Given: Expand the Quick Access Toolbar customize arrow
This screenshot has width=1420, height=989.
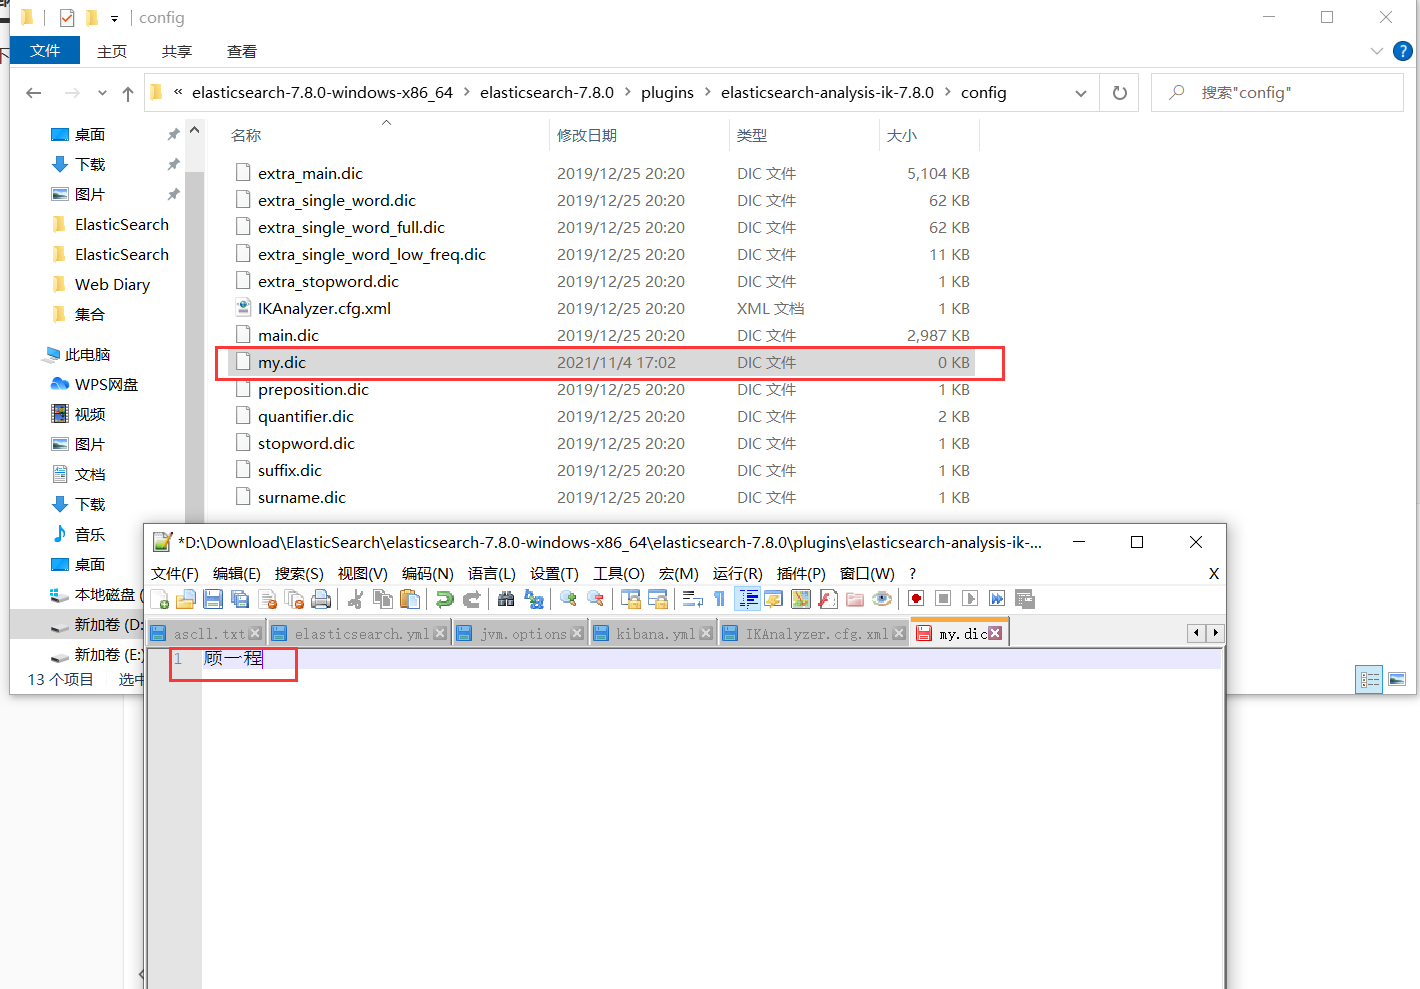Looking at the screenshot, I should click(x=114, y=17).
